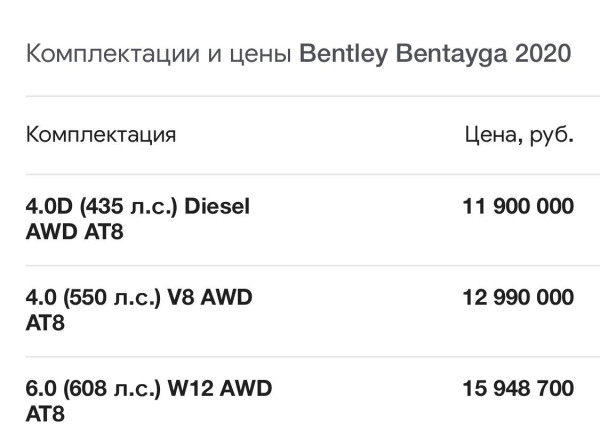Click '(608 л.с.)' horsepower text

(x=112, y=389)
